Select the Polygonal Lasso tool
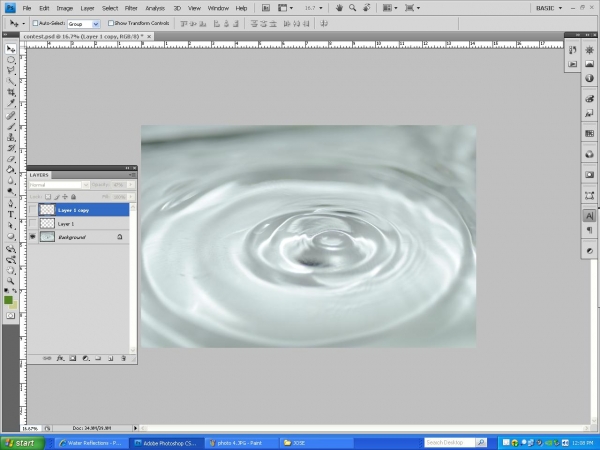This screenshot has height=450, width=600. tap(11, 70)
